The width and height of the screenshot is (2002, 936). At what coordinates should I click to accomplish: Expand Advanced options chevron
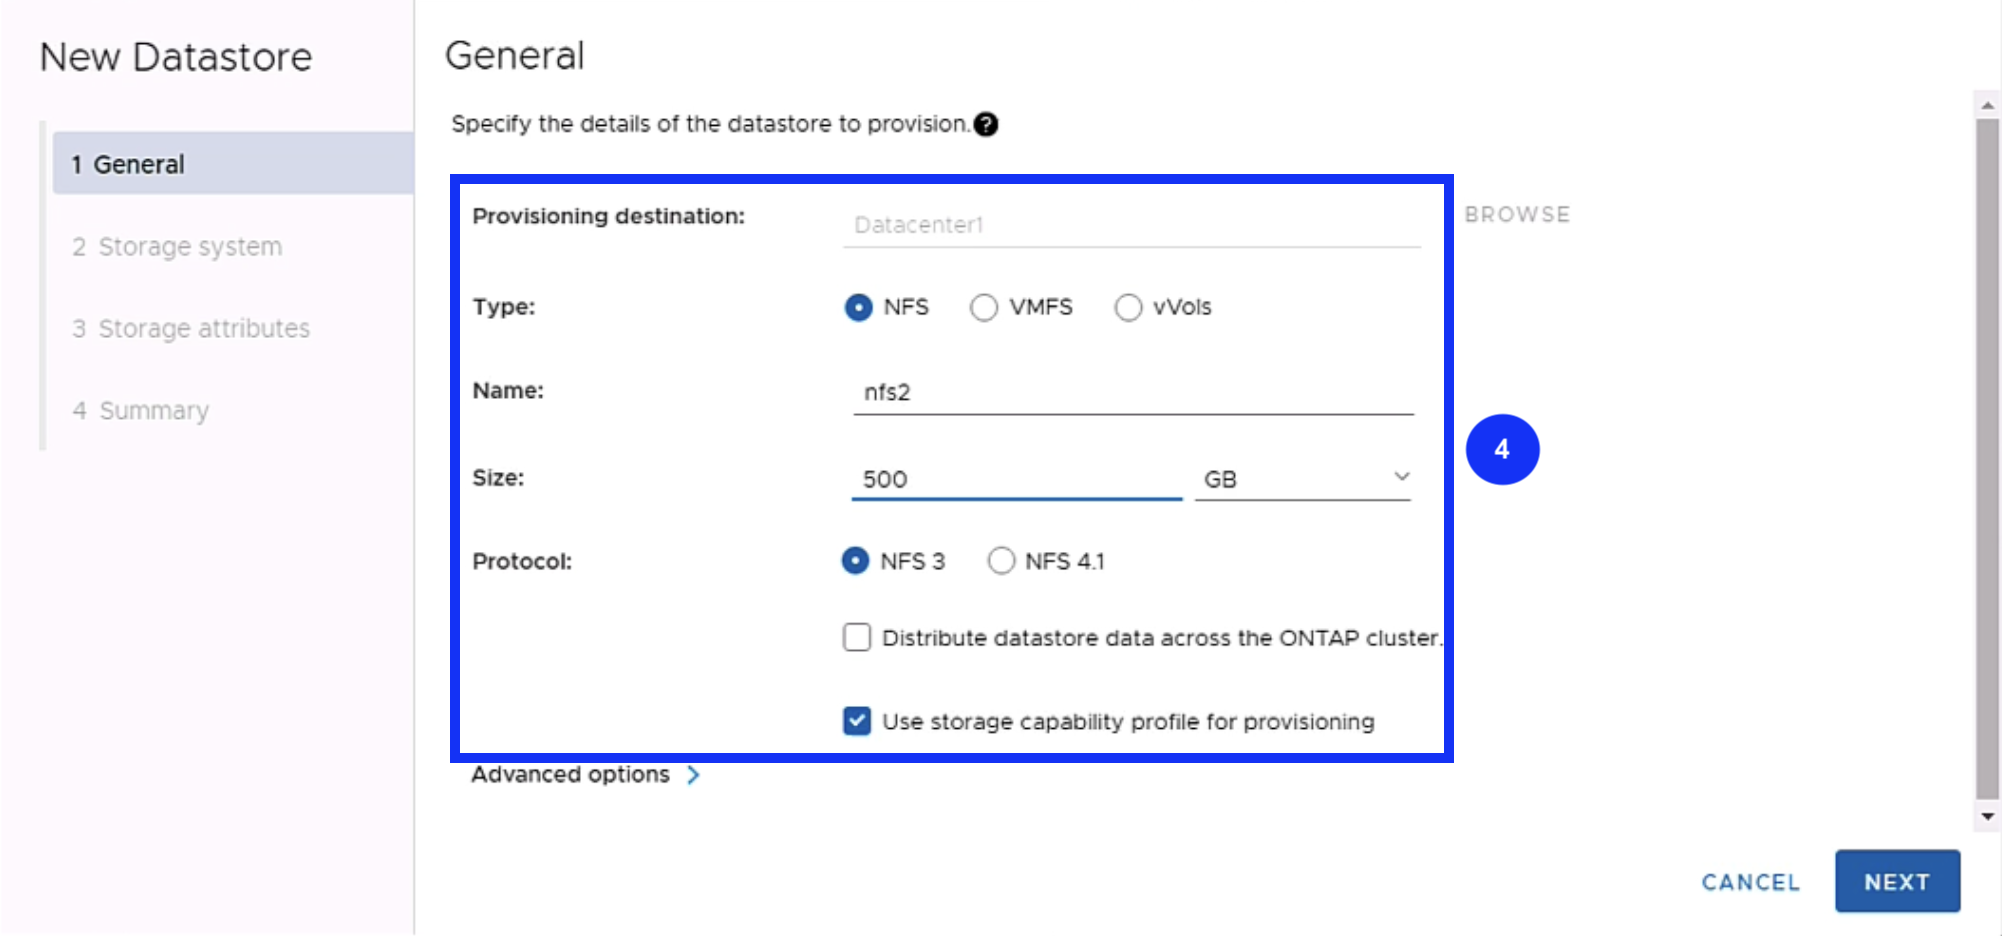tap(693, 775)
